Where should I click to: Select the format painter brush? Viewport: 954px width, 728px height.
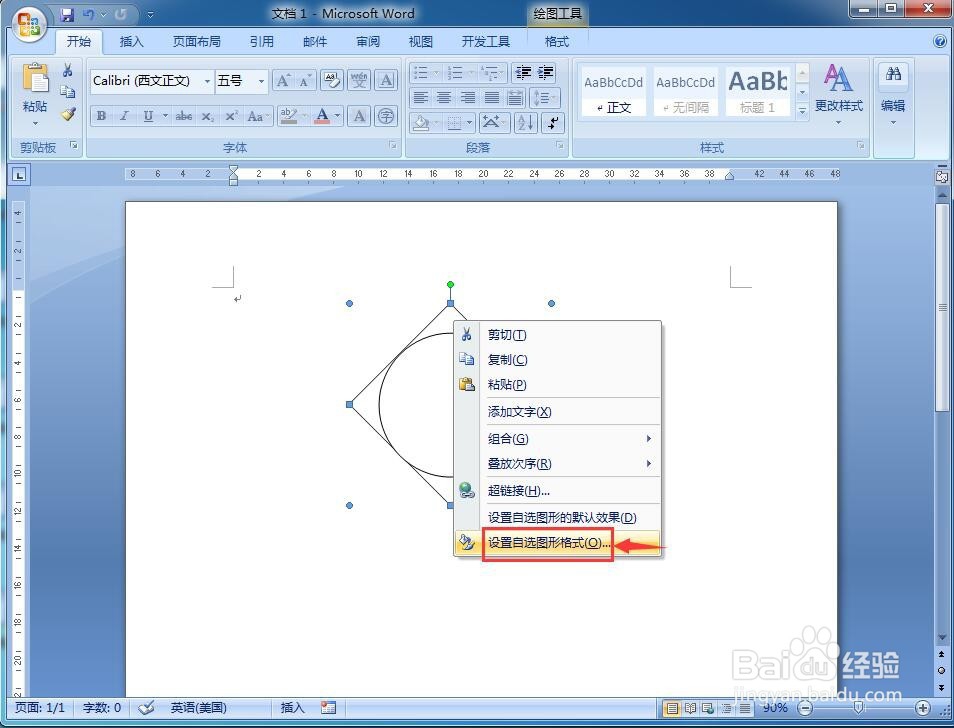point(68,113)
